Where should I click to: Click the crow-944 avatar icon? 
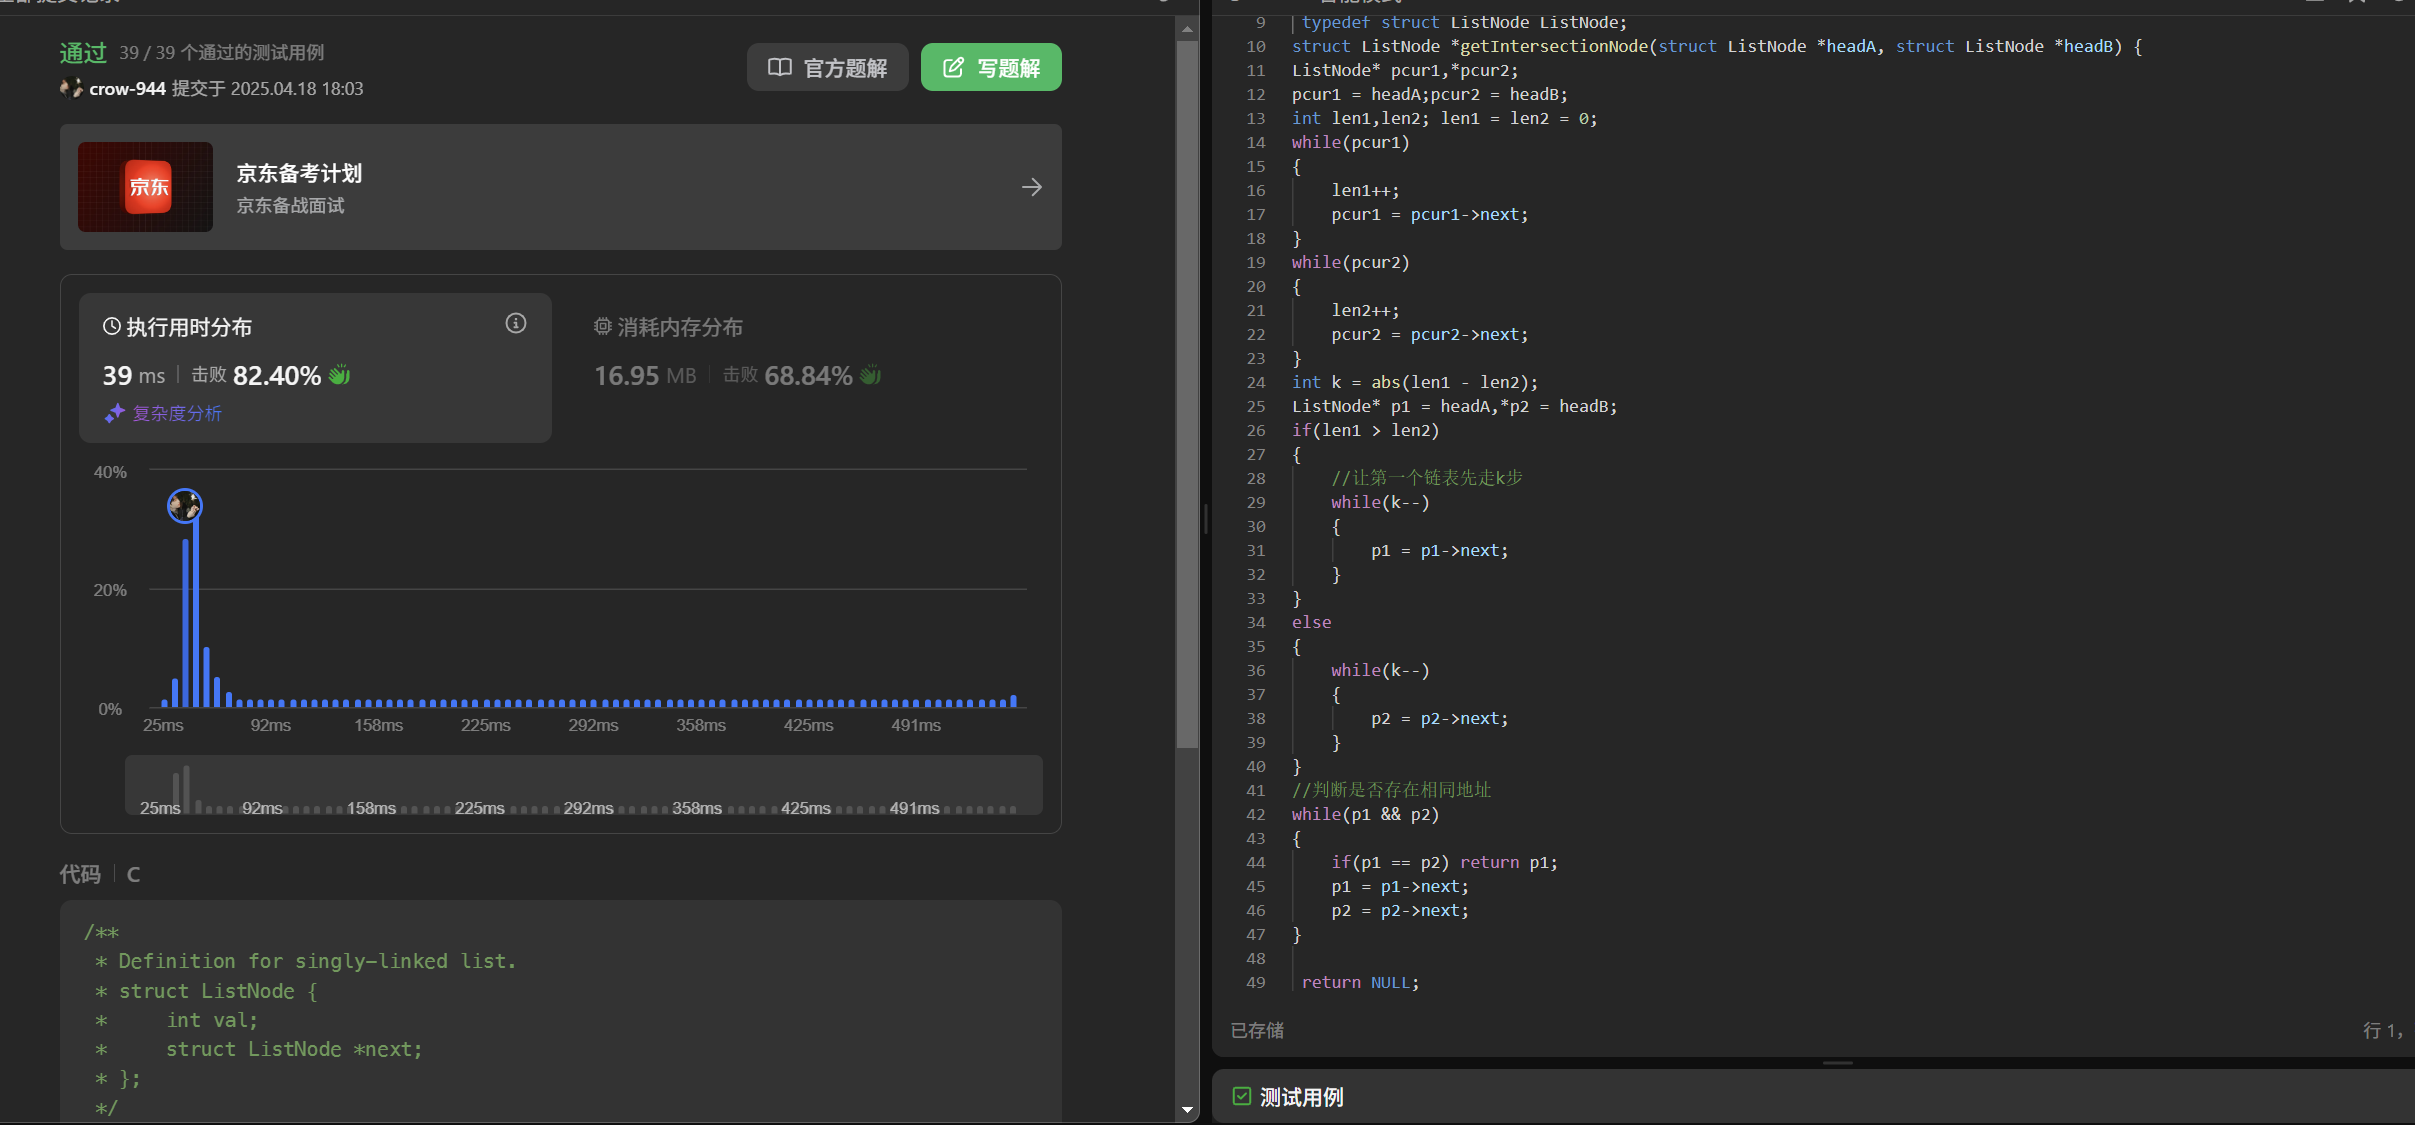(71, 88)
